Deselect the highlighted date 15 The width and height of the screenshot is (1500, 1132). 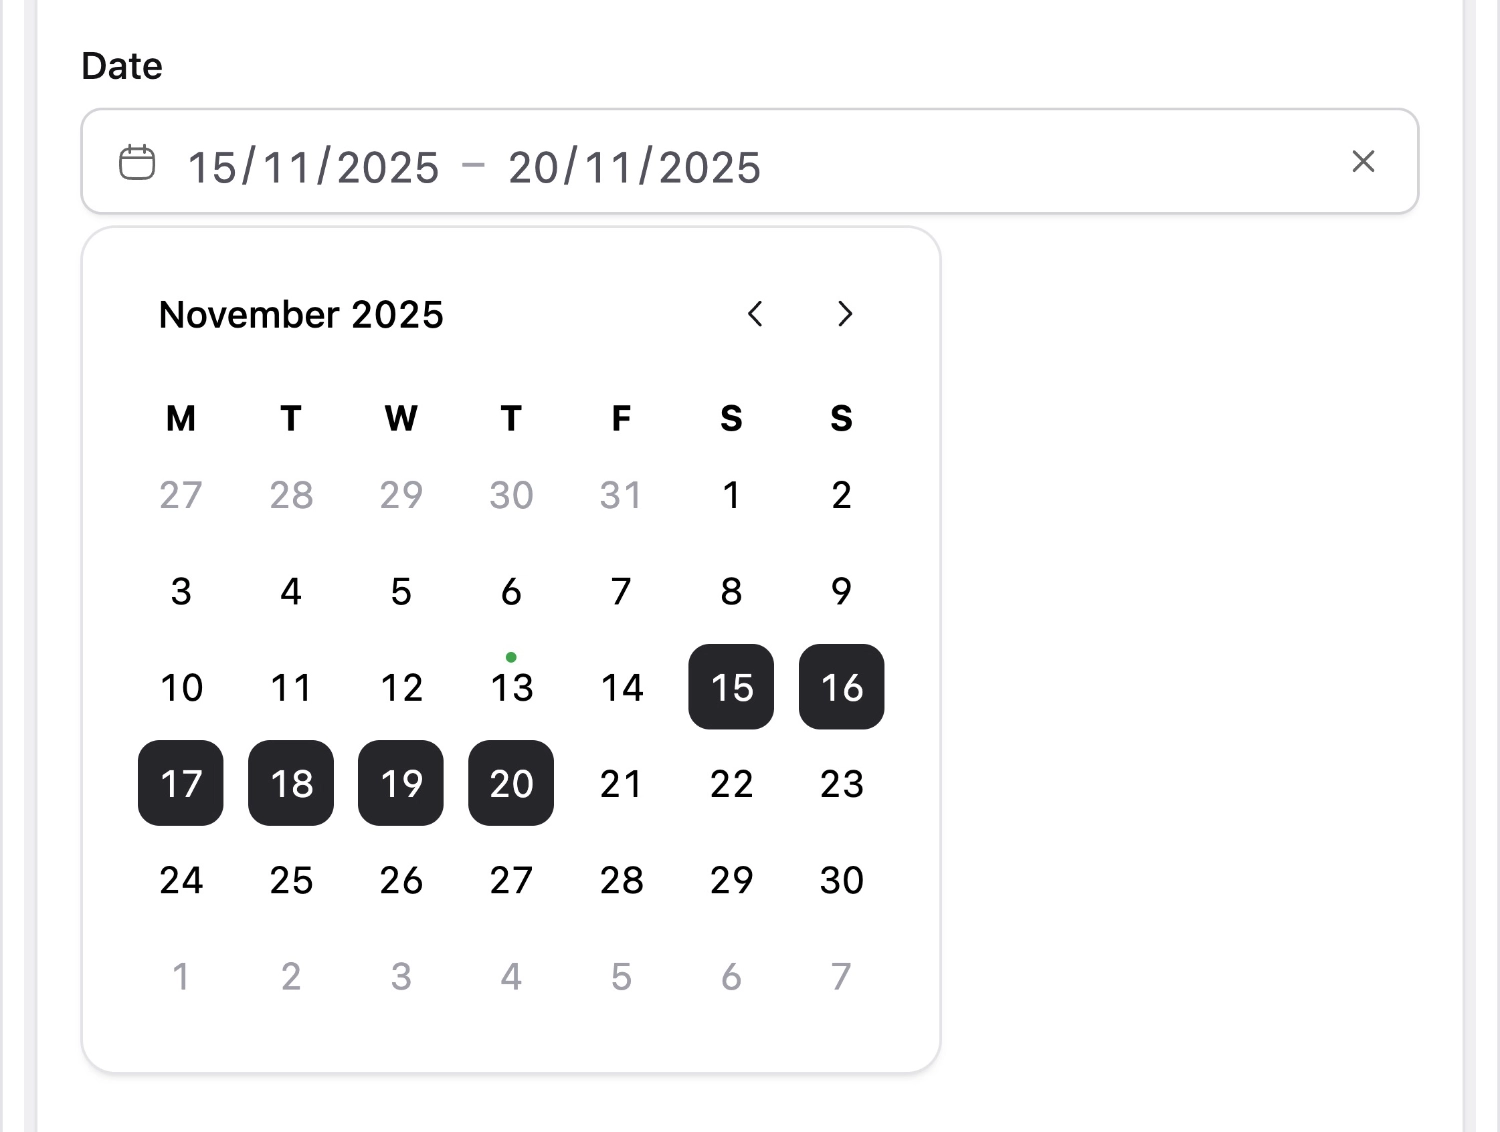tap(731, 687)
